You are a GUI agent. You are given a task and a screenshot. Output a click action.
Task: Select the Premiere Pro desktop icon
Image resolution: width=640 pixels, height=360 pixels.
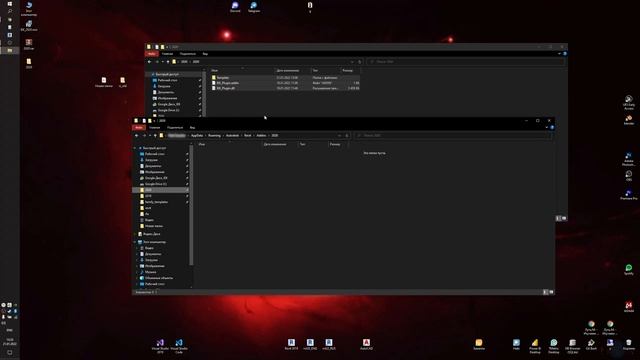(629, 195)
